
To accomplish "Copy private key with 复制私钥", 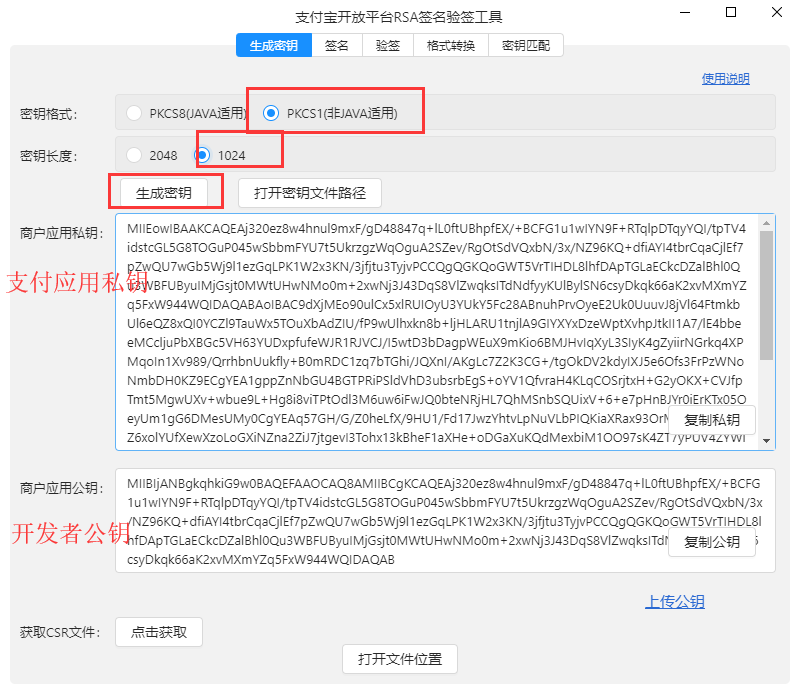I will tap(712, 420).
